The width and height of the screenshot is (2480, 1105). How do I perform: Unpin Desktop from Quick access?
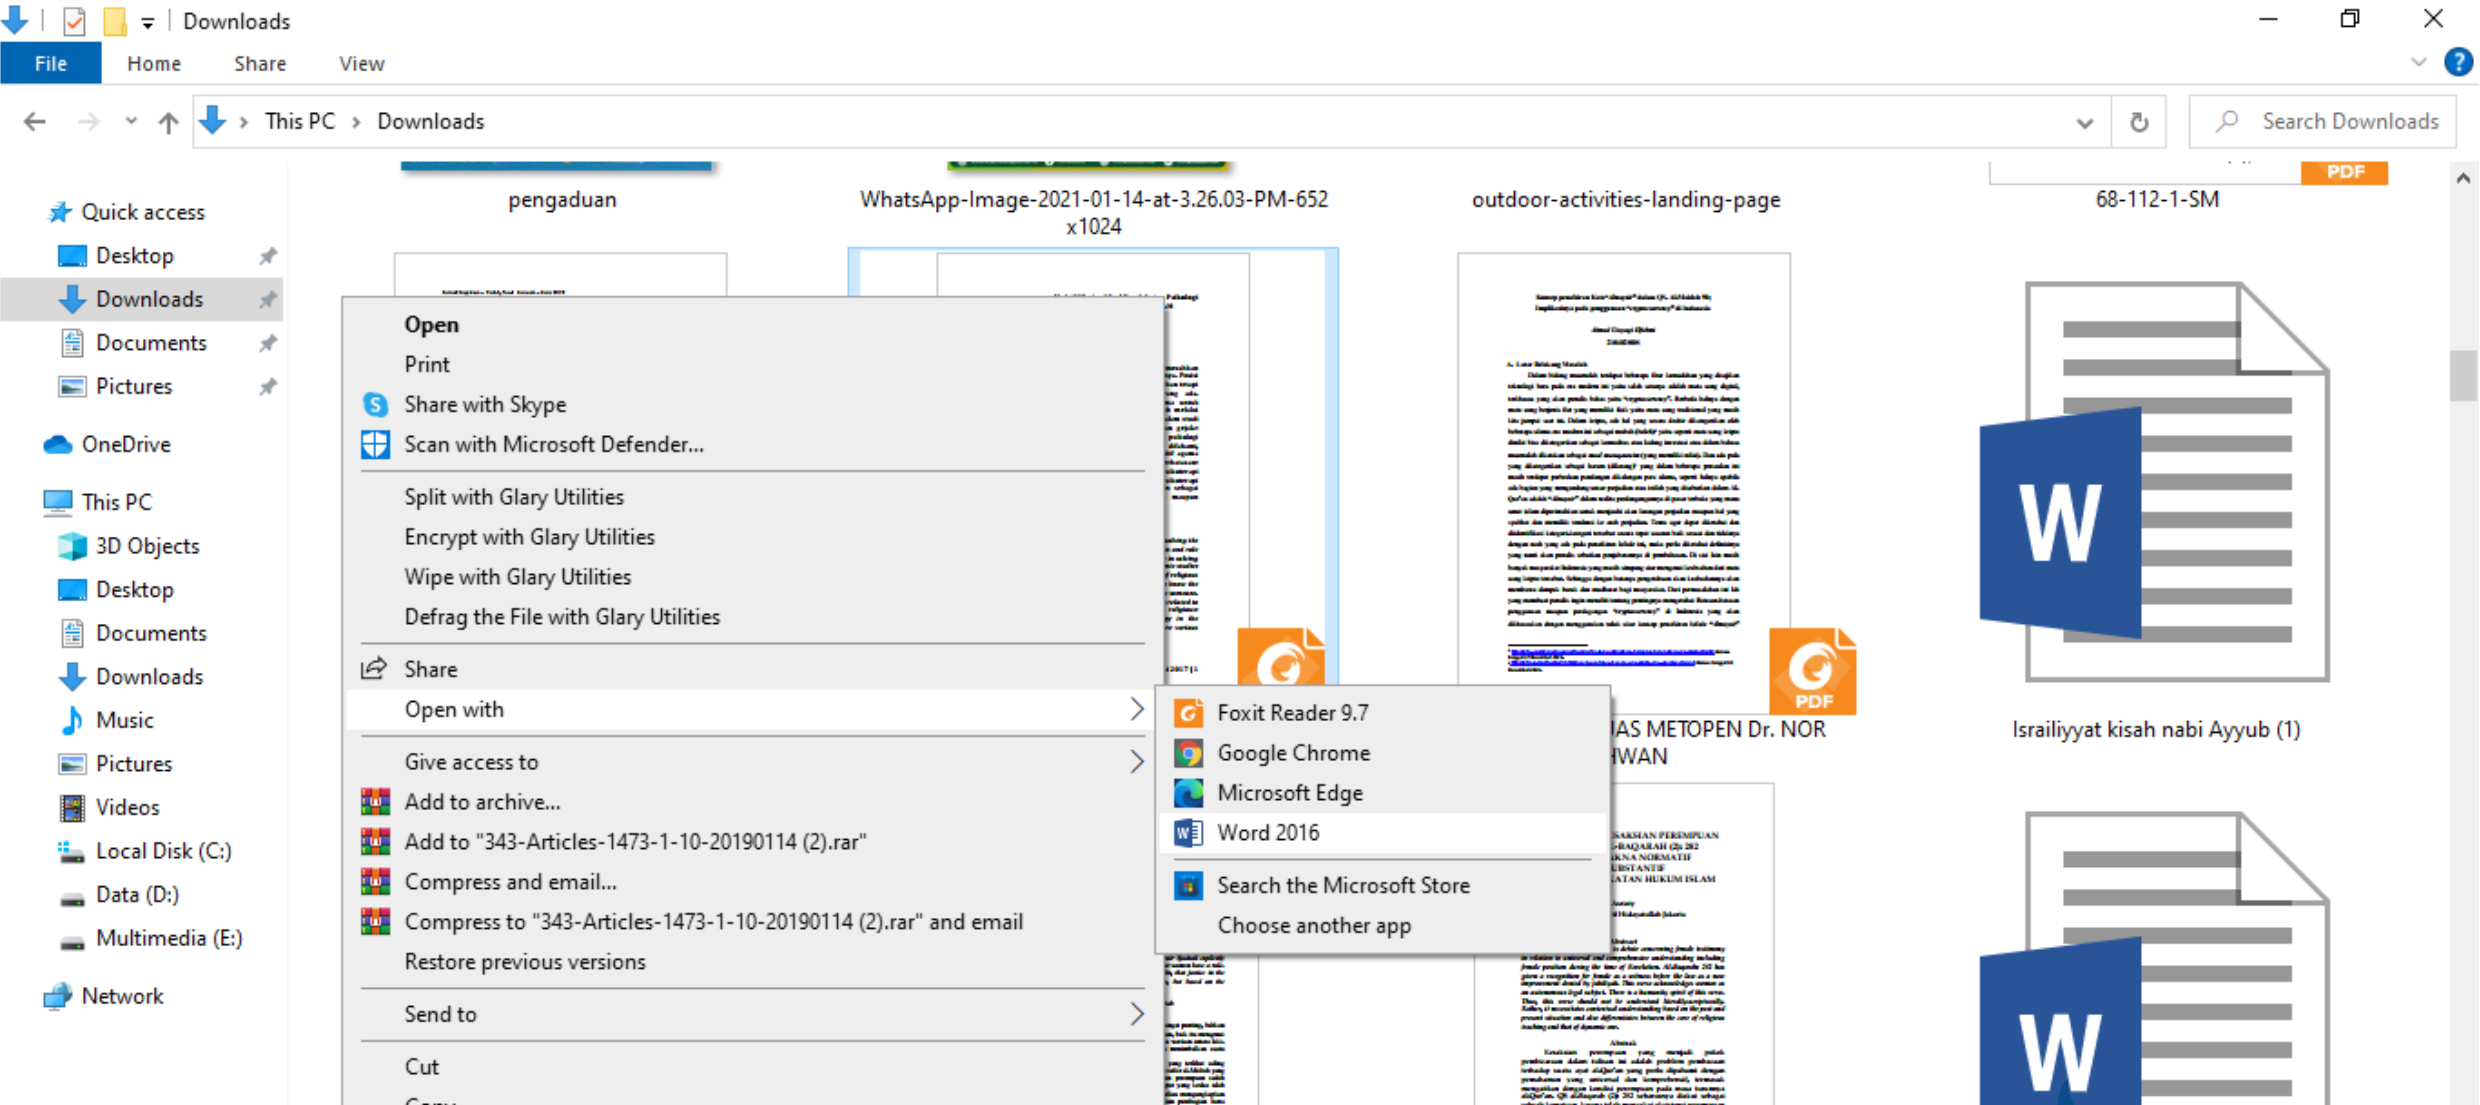[267, 256]
